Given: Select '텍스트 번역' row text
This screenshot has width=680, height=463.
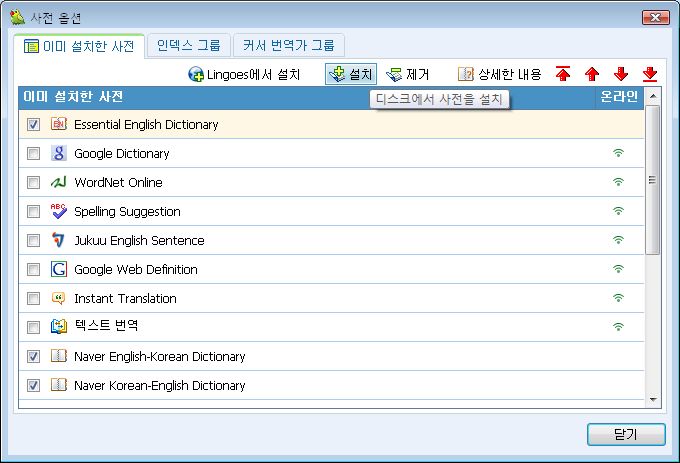Looking at the screenshot, I should [106, 326].
